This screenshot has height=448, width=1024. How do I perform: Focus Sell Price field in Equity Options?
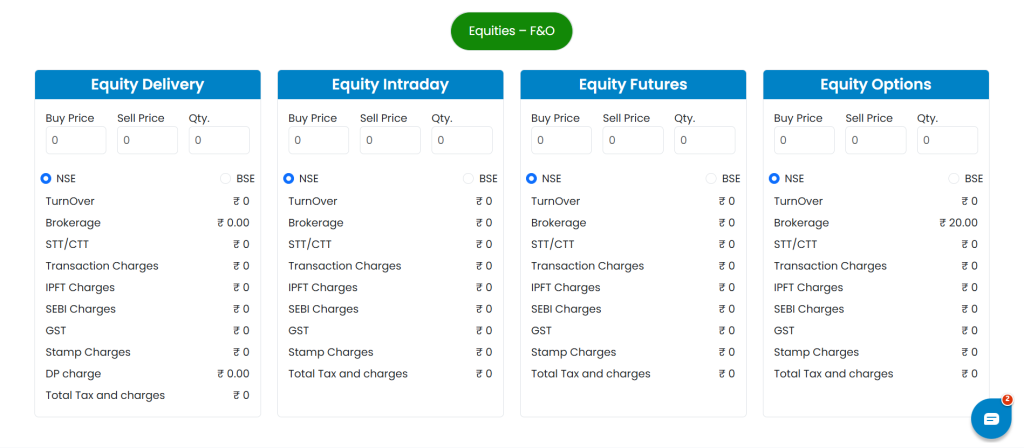pyautogui.click(x=876, y=140)
